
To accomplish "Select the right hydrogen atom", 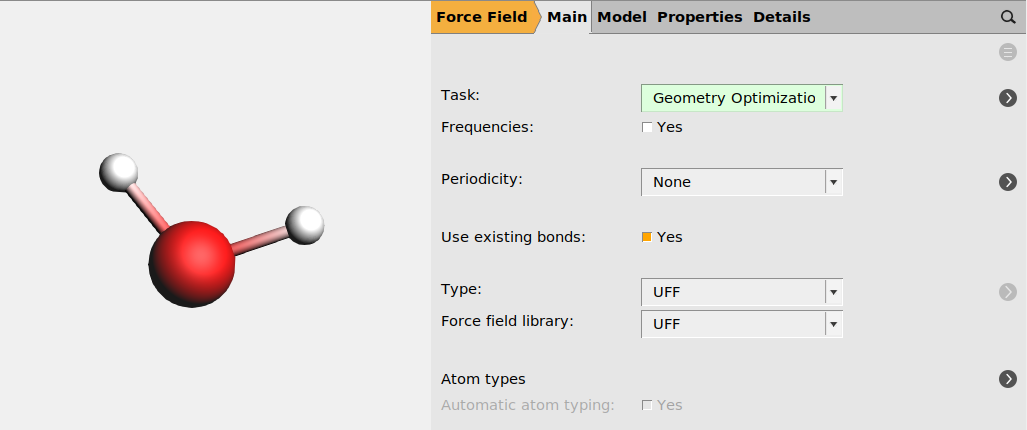I will [305, 225].
